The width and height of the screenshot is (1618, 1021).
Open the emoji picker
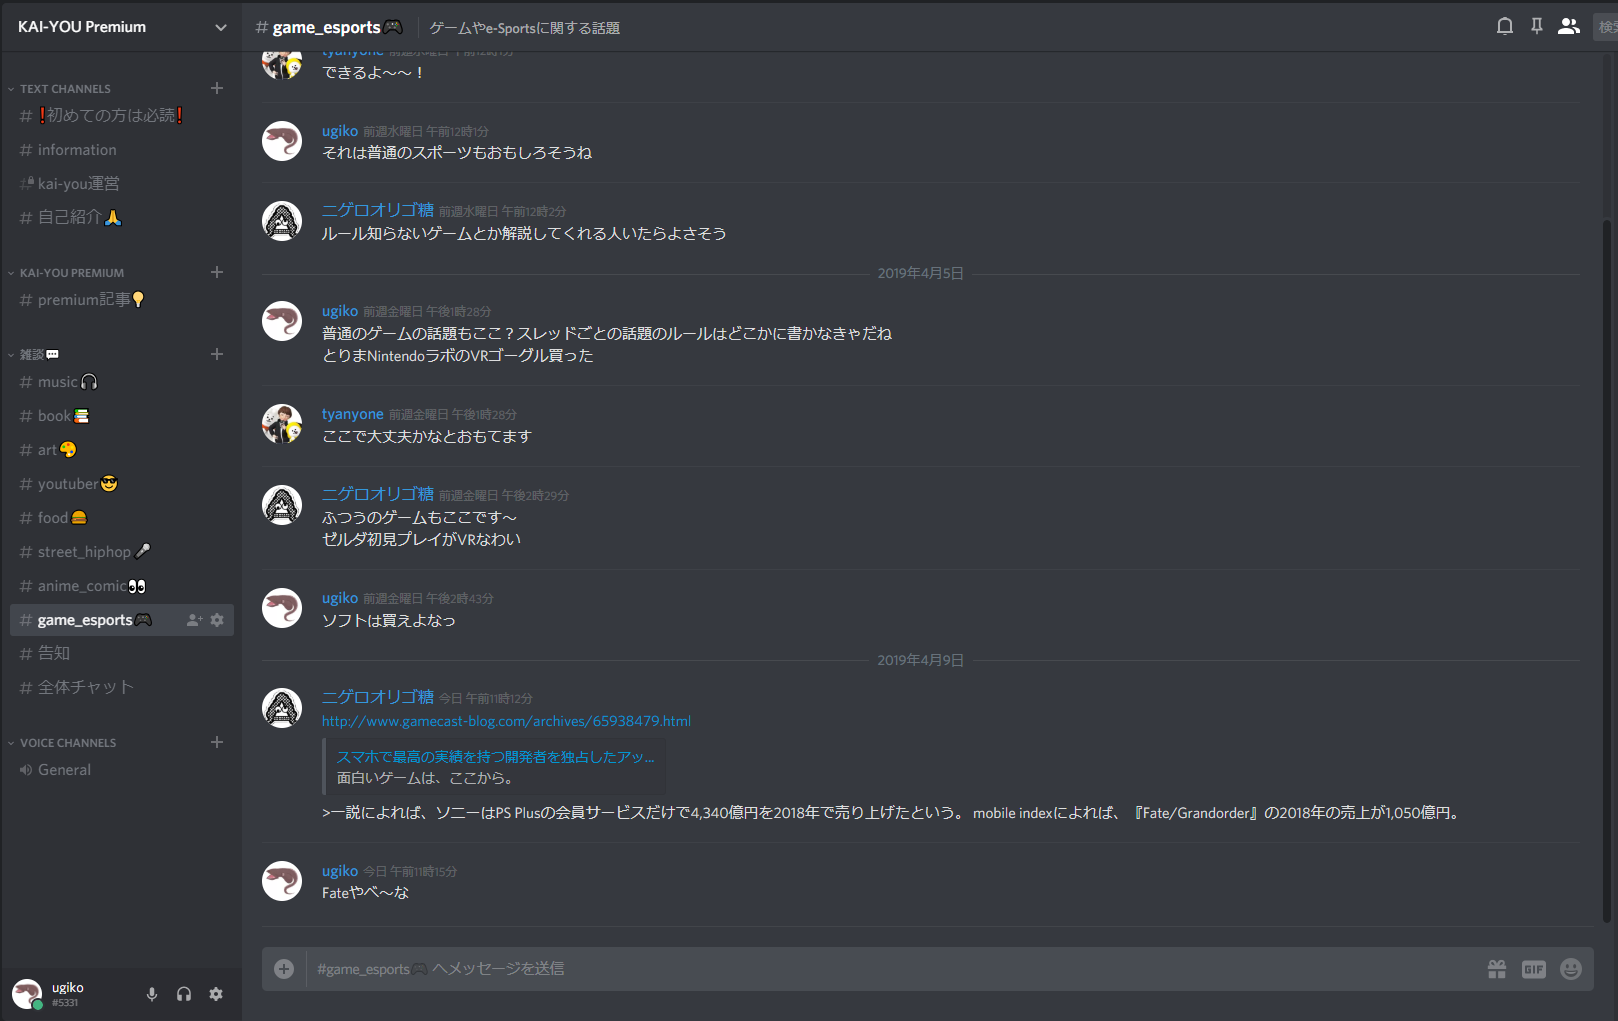[1571, 969]
